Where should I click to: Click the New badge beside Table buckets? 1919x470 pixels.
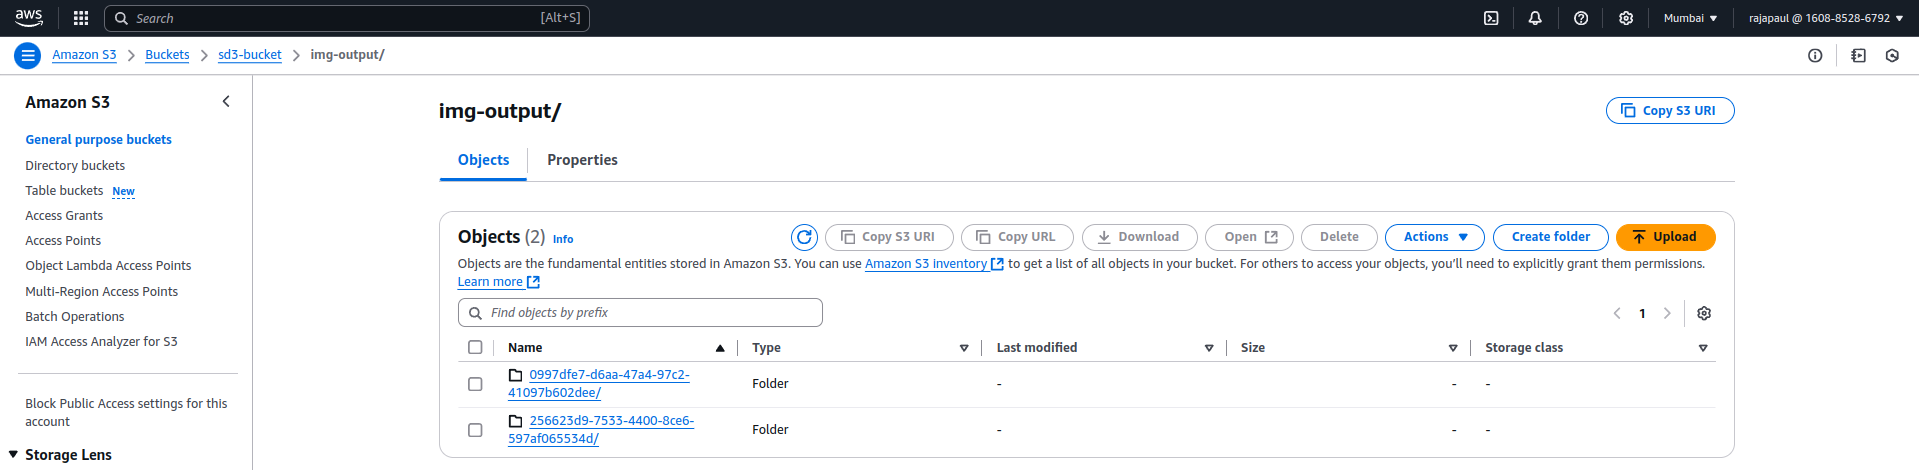[x=123, y=191]
